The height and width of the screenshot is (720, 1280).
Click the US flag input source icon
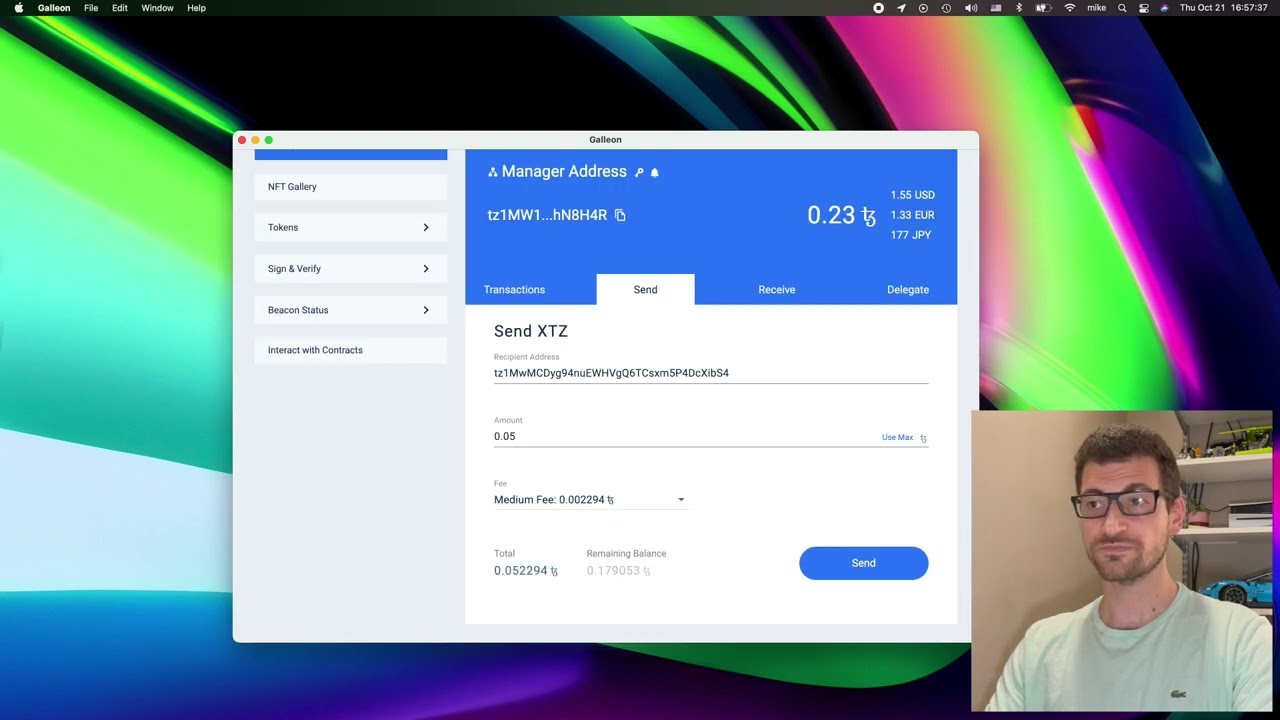996,8
